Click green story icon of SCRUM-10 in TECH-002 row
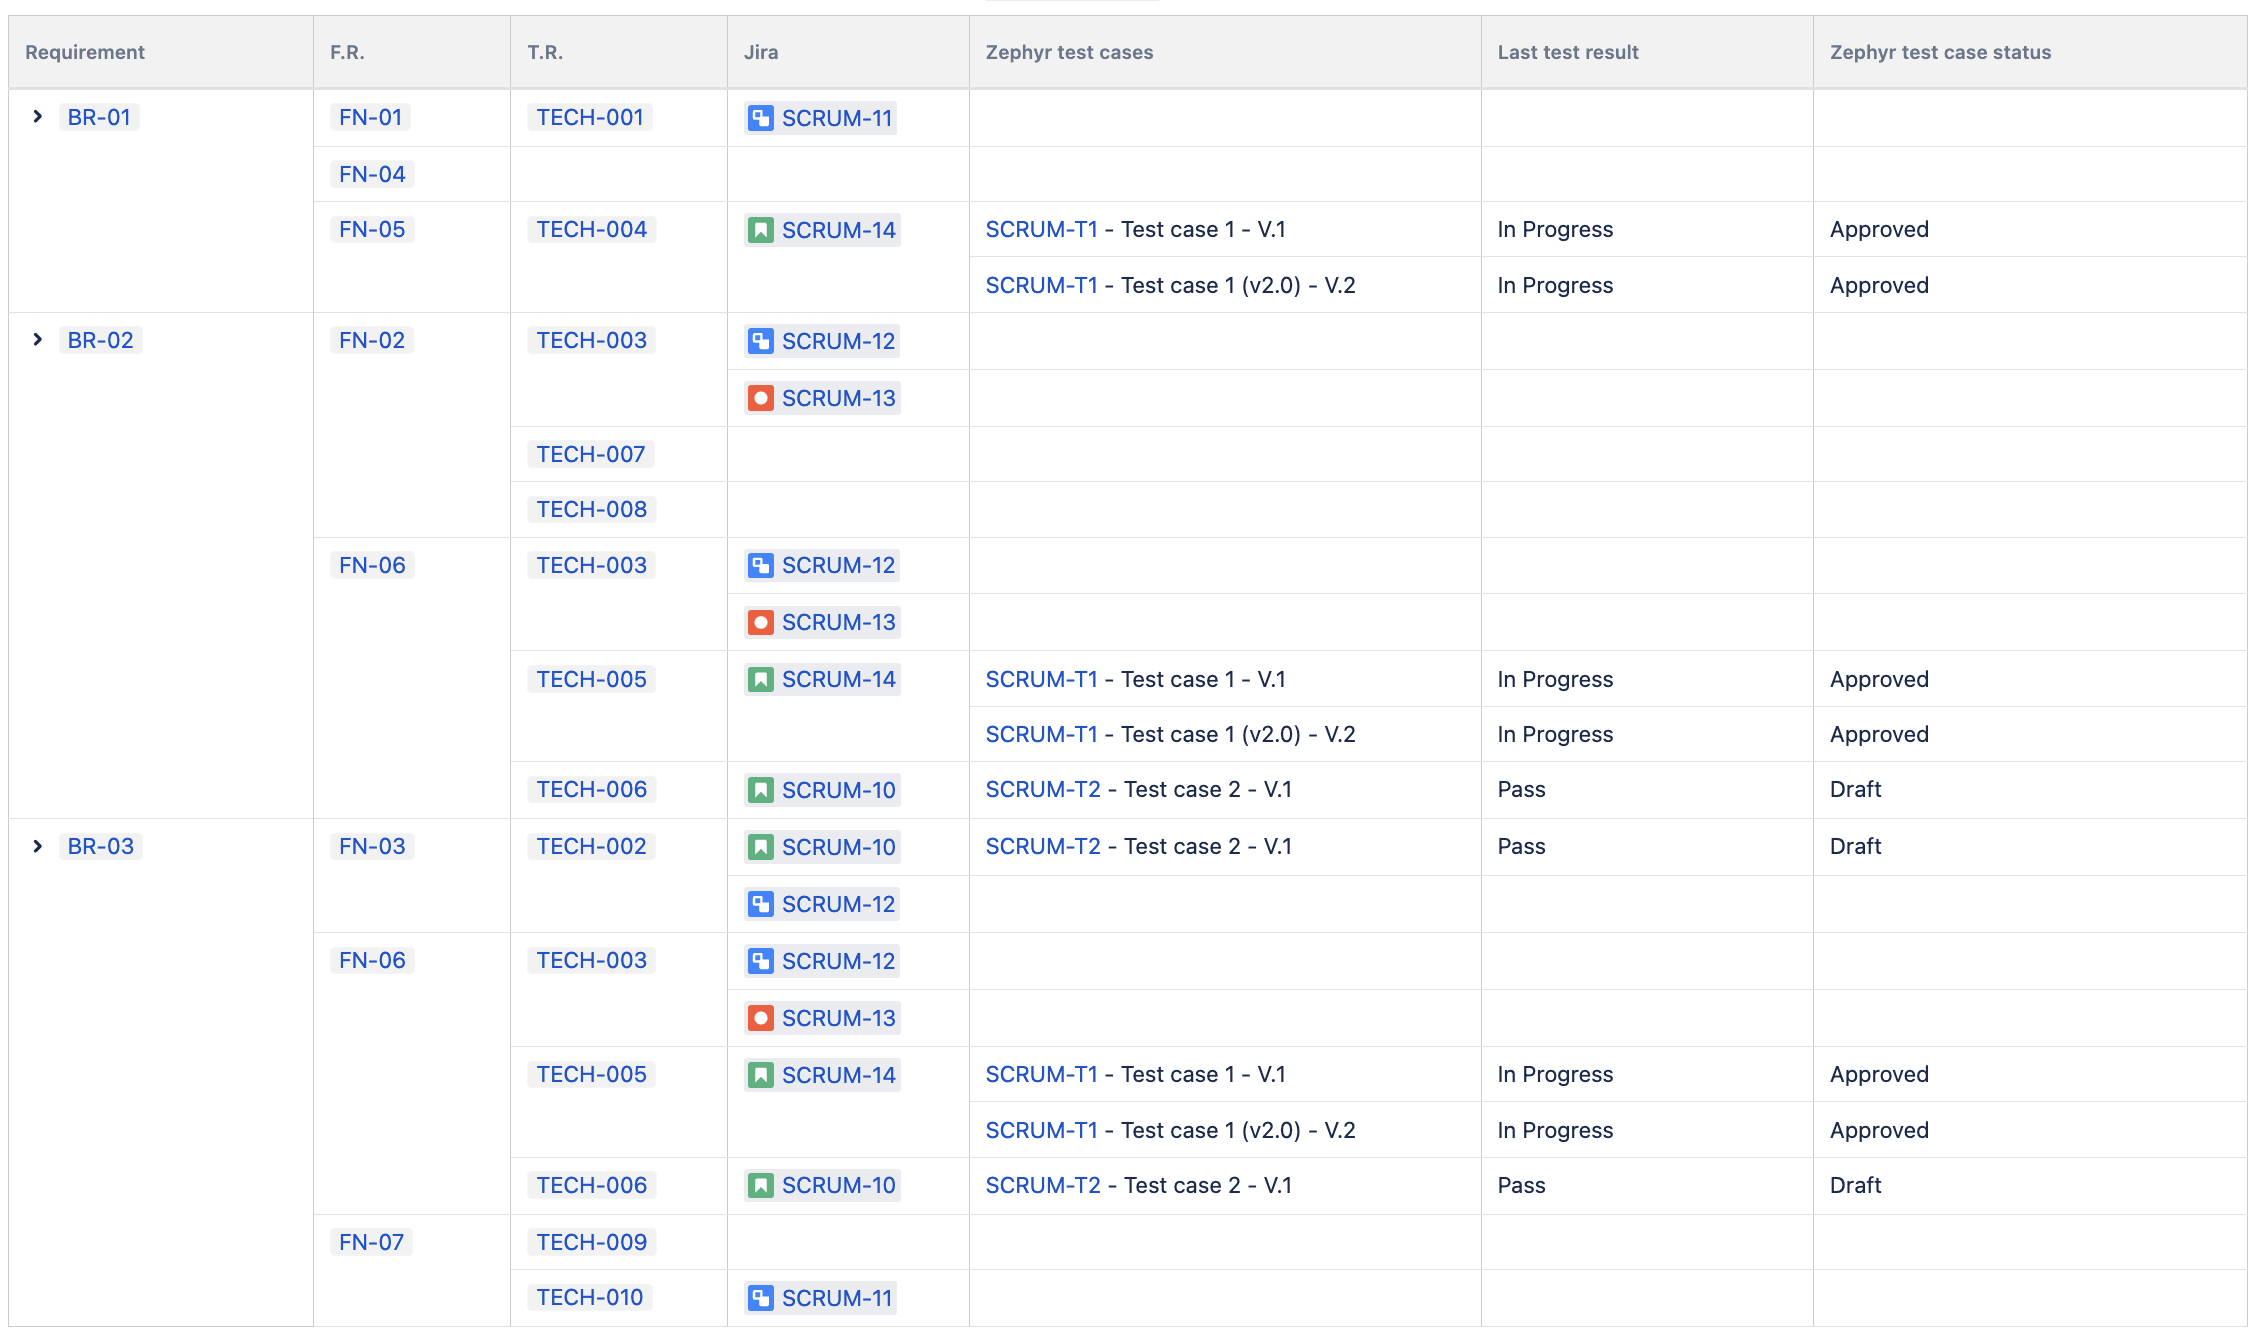The width and height of the screenshot is (2262, 1340). coord(760,847)
